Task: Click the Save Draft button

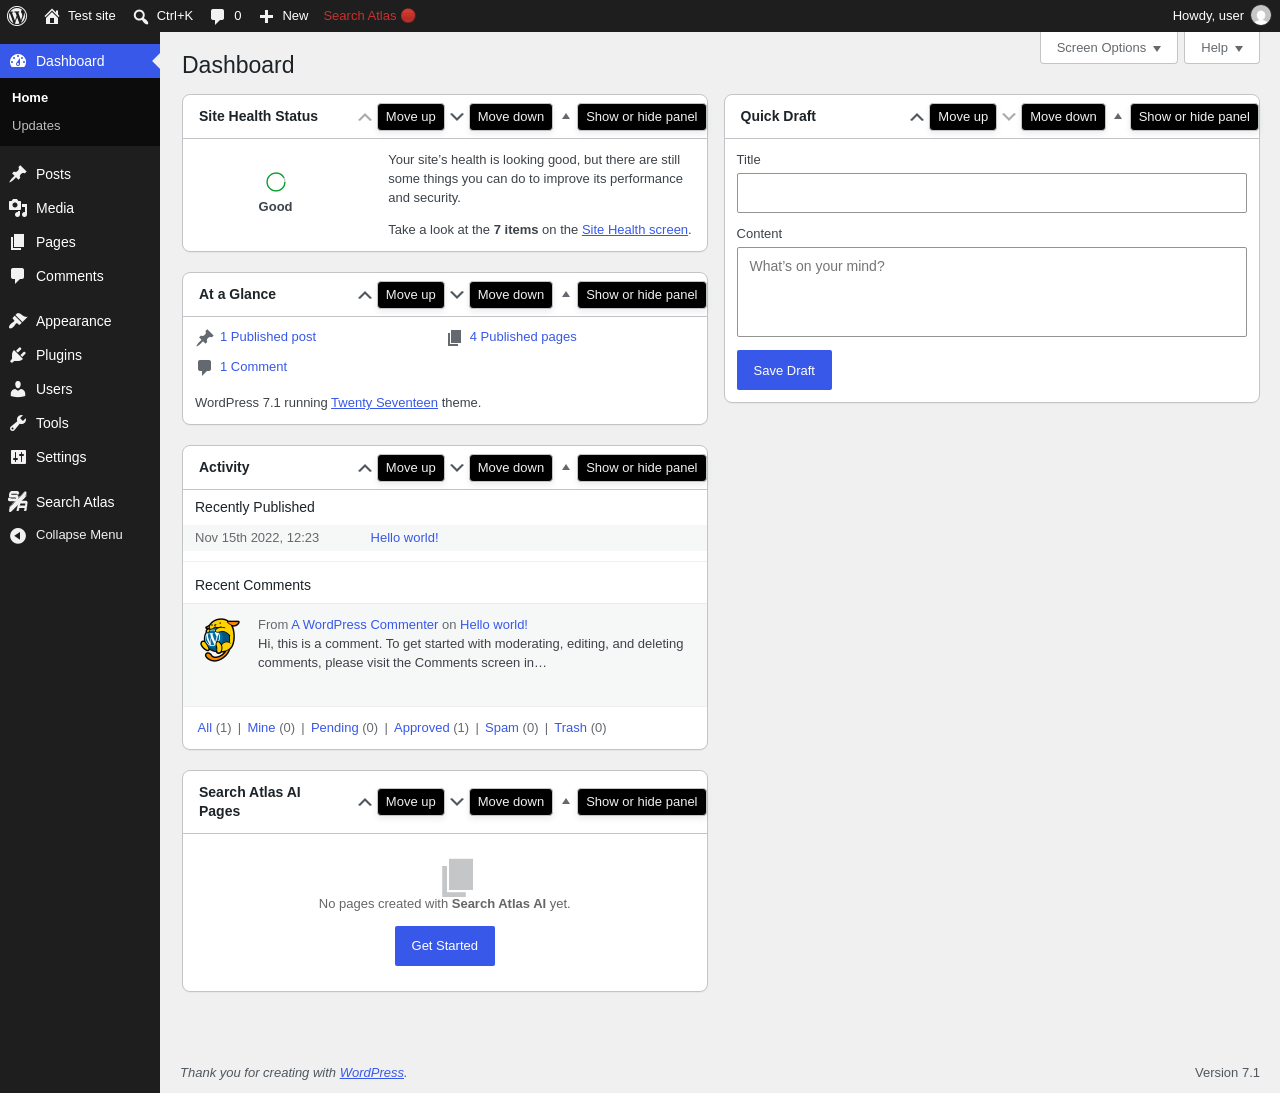Action: [x=784, y=370]
